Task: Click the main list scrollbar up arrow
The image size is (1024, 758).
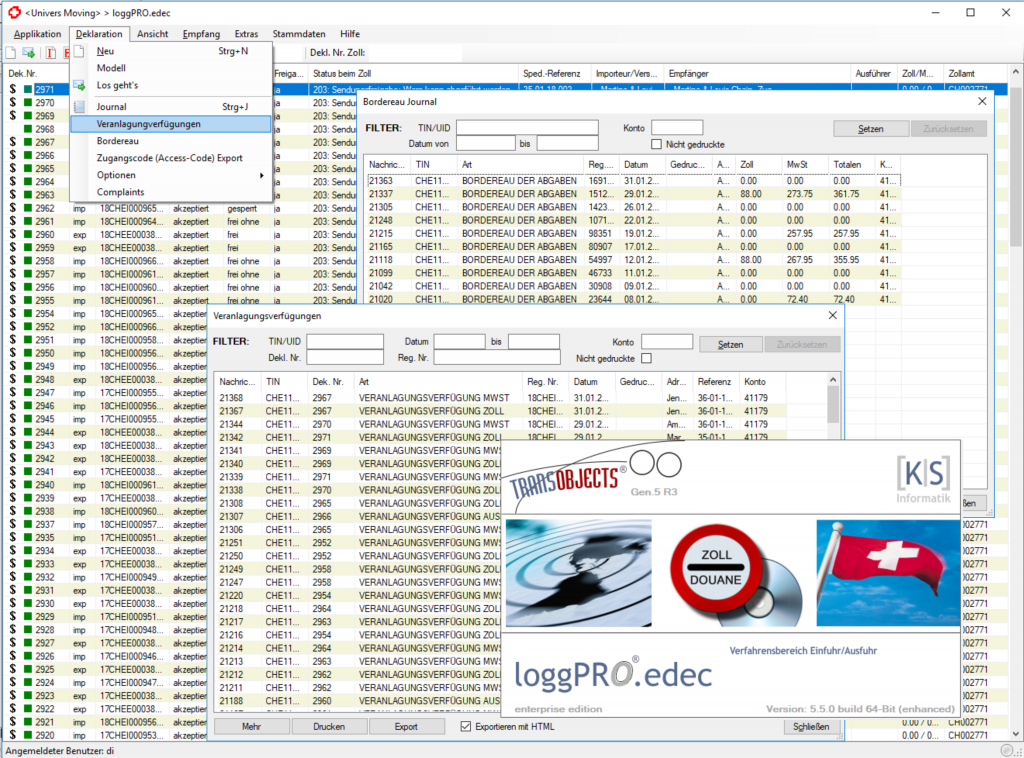Action: click(x=1016, y=72)
